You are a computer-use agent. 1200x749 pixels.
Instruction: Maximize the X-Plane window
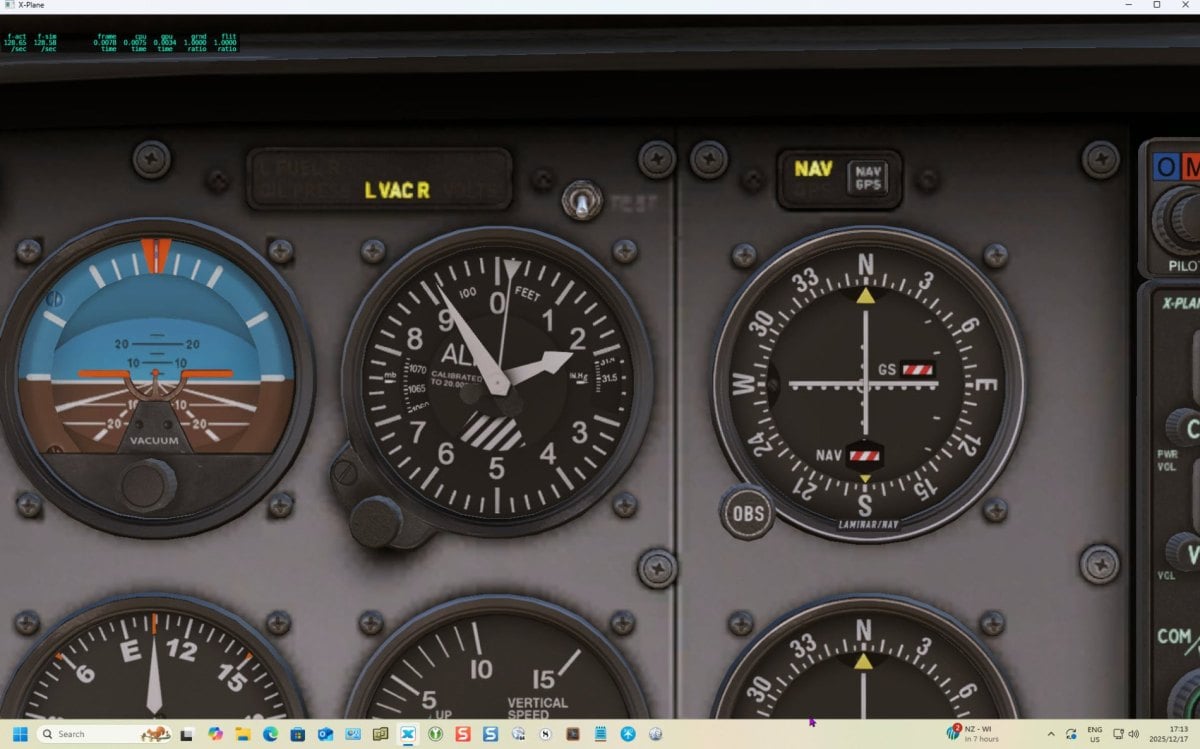[x=1156, y=5]
